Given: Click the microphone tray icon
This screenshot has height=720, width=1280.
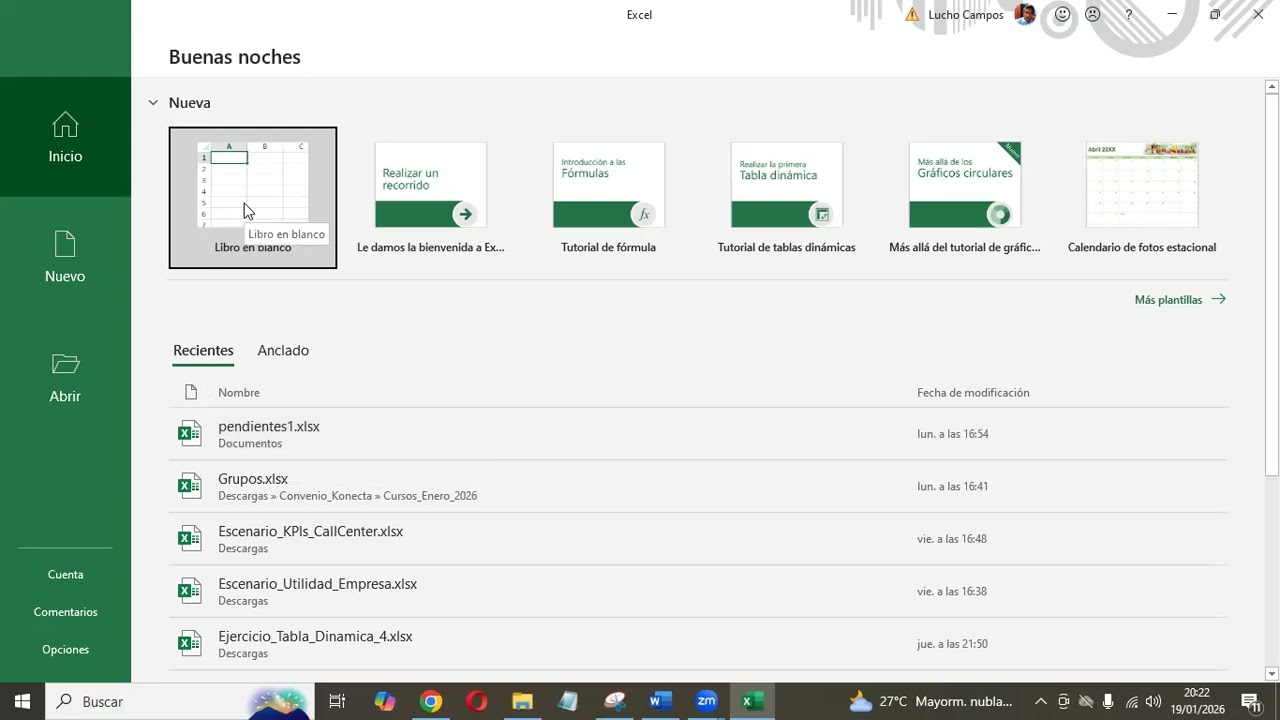Looking at the screenshot, I should coord(1108,701).
